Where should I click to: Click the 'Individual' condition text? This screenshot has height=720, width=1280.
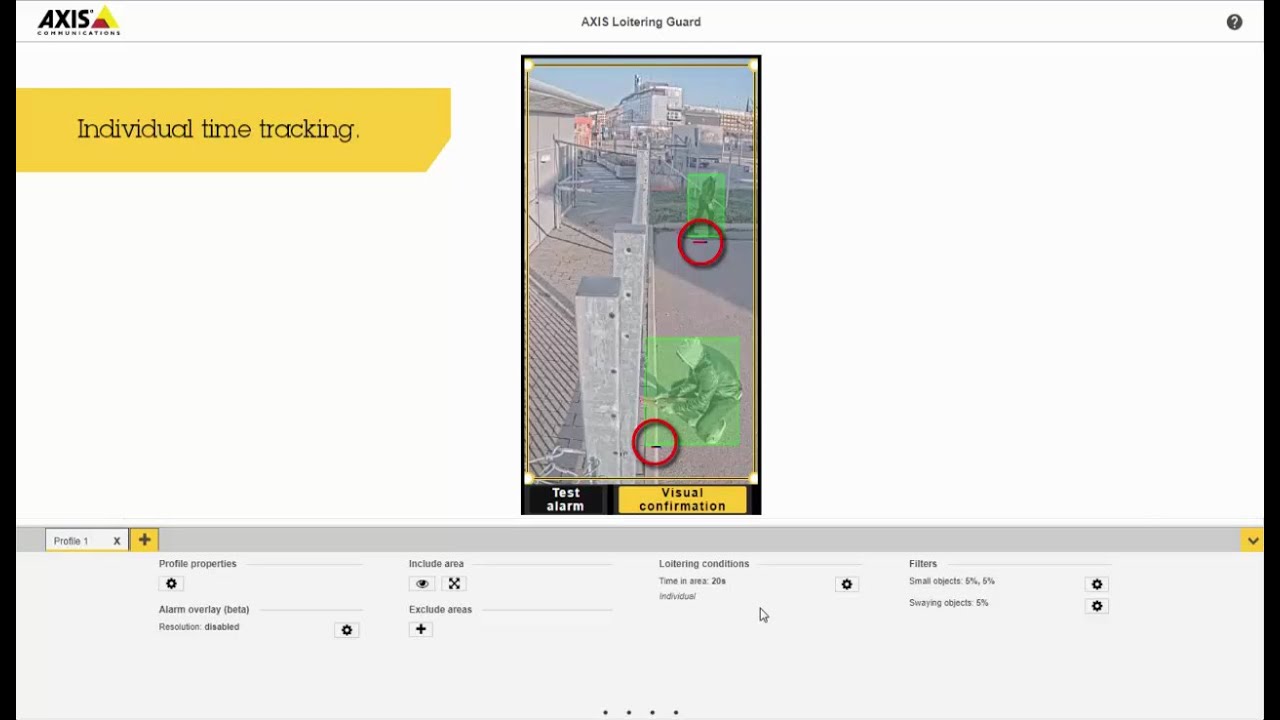pos(677,596)
